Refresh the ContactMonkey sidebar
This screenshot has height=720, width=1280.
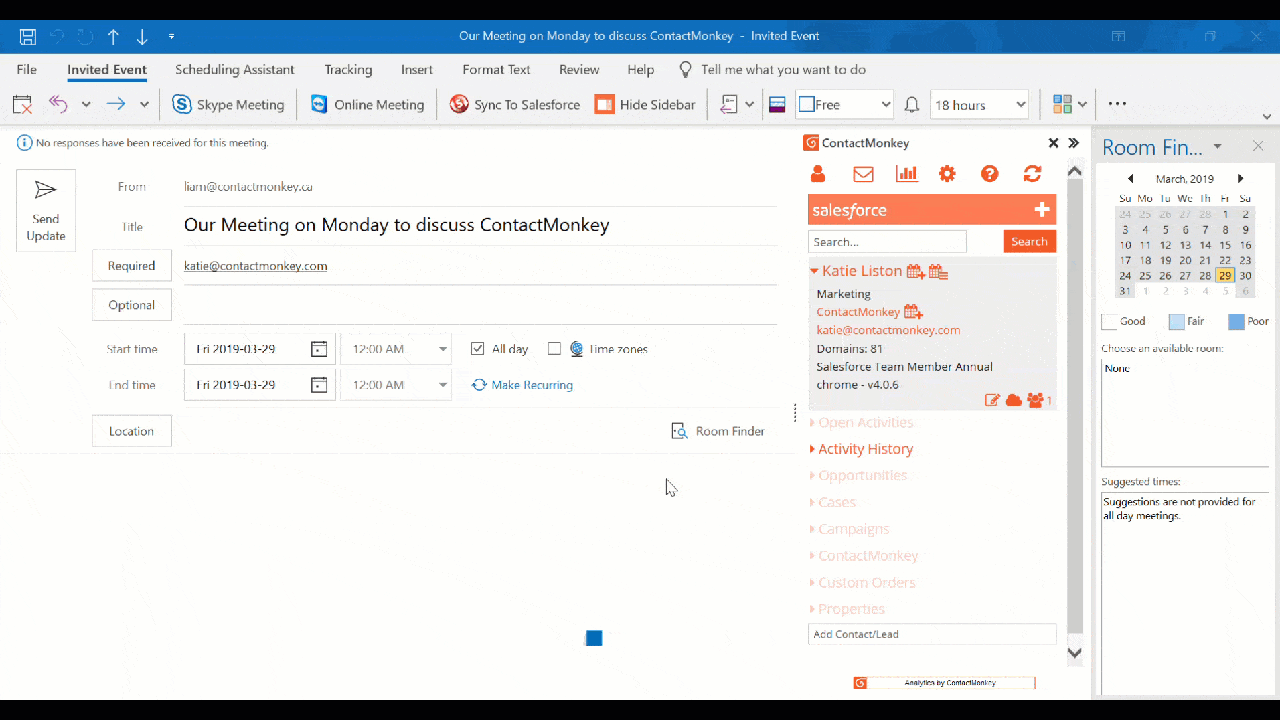click(x=1033, y=174)
